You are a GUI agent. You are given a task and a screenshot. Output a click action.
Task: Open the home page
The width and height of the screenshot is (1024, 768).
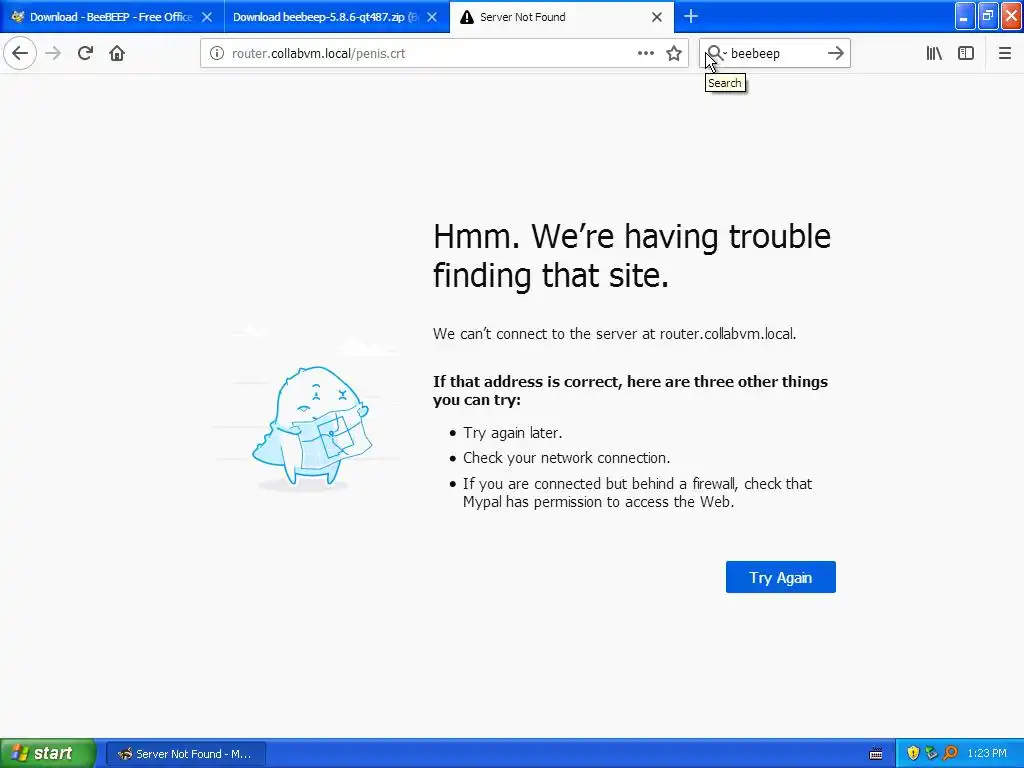pyautogui.click(x=117, y=53)
